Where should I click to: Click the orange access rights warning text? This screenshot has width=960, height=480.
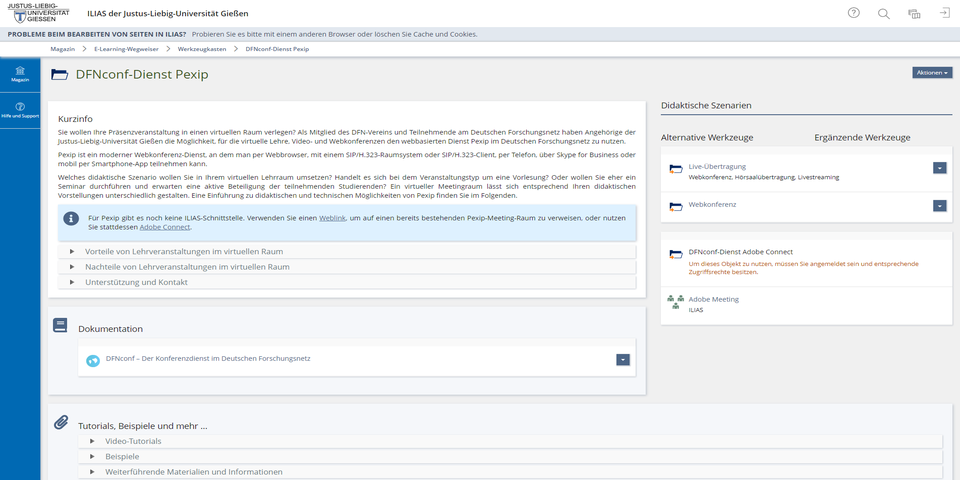(x=803, y=268)
